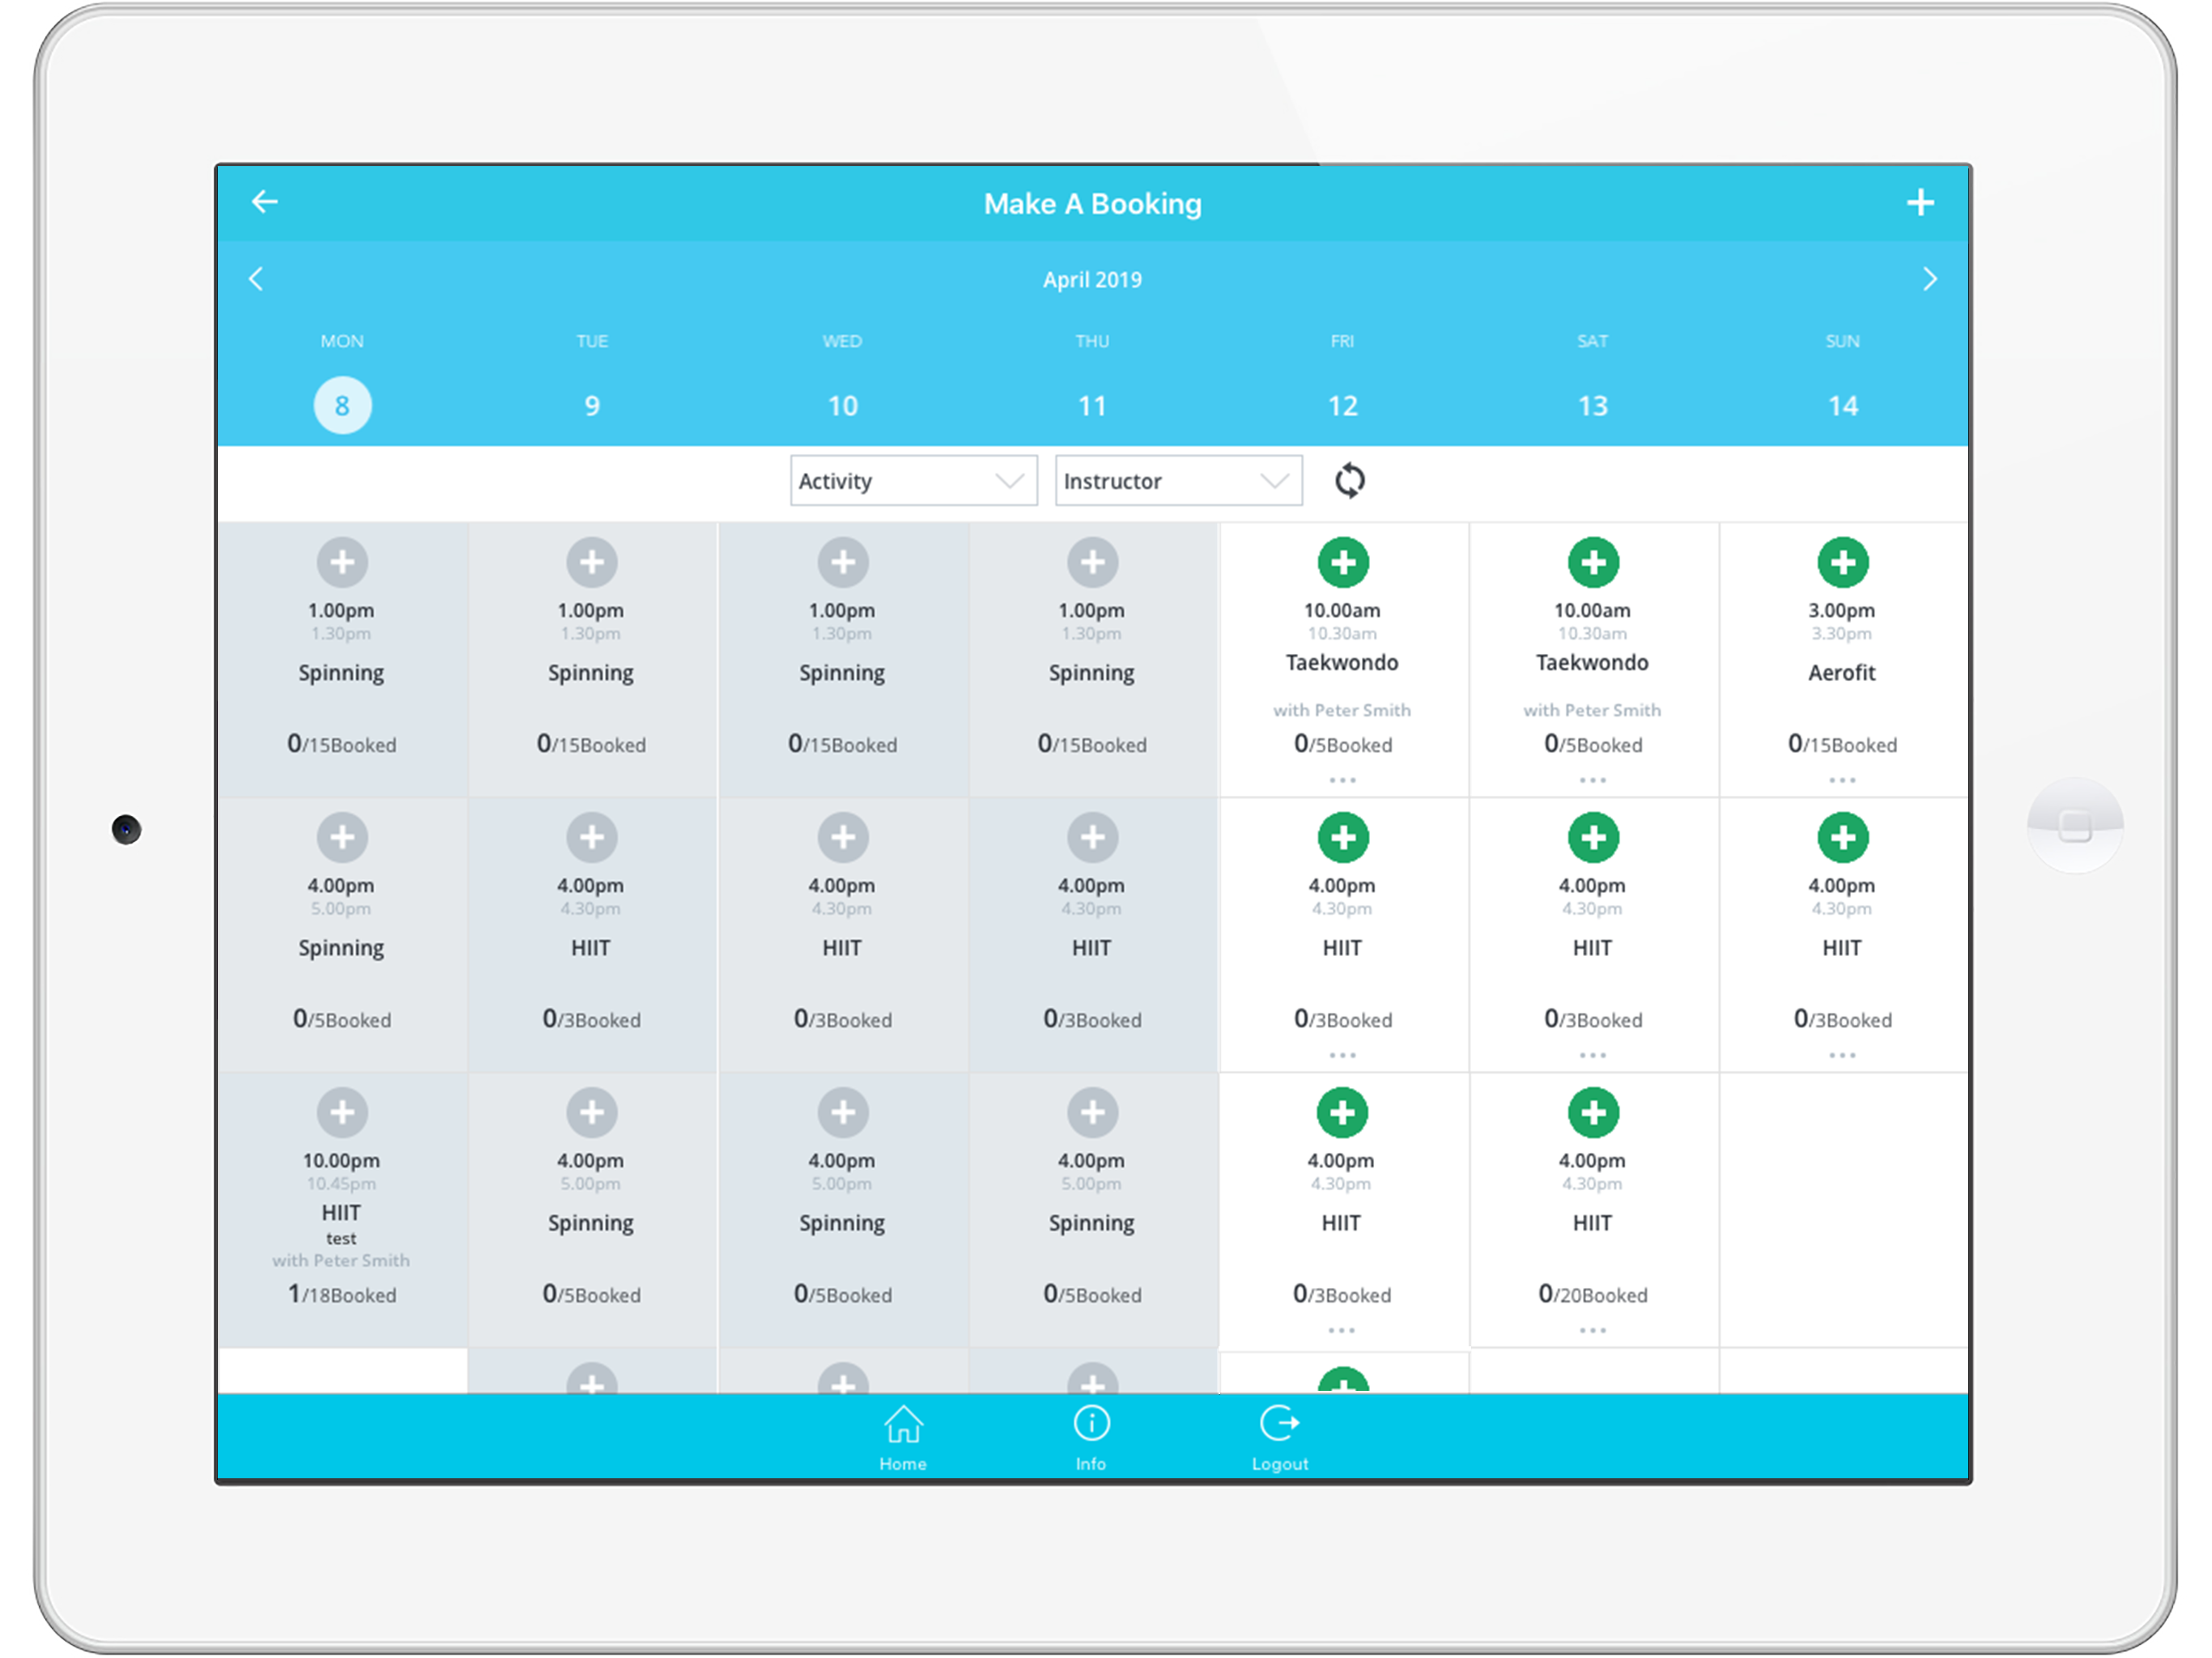Book Sunday 3.00pm Aerofit with green plus
The image size is (2212, 1658).
click(1842, 563)
